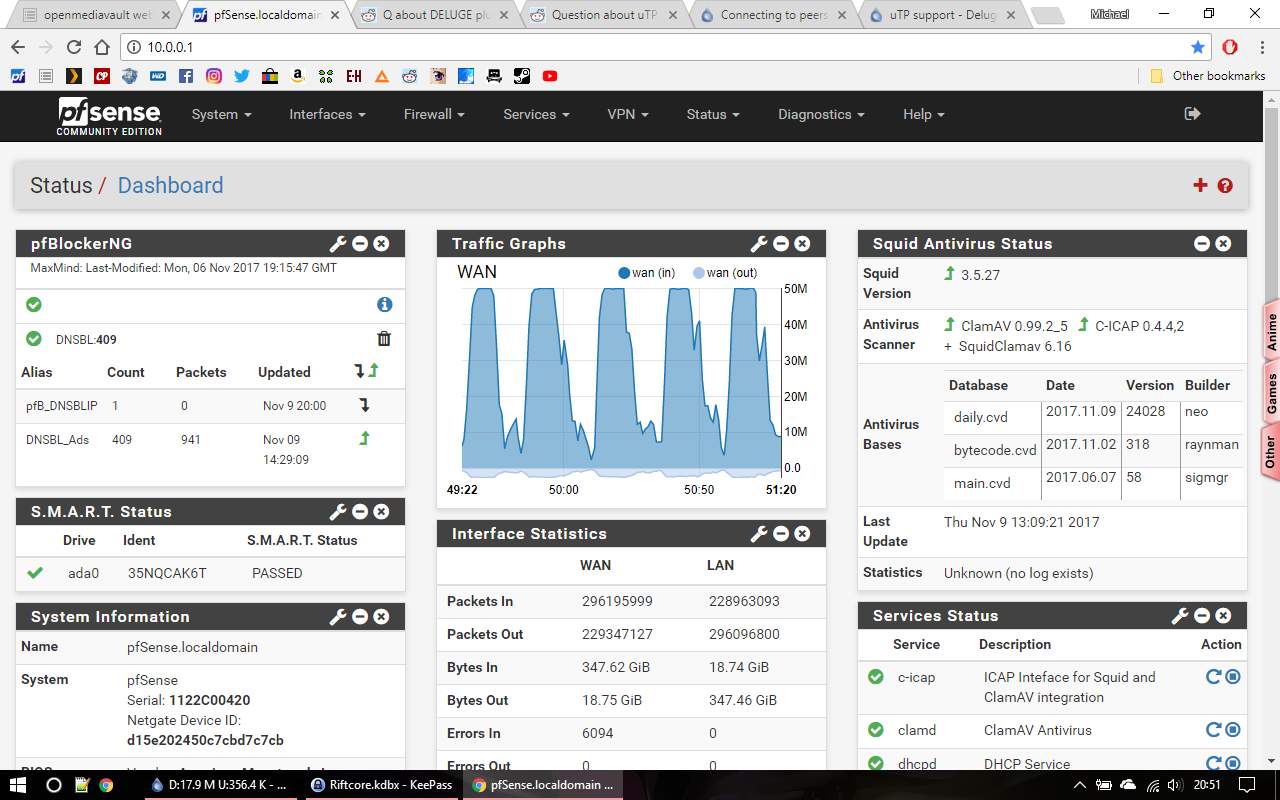Open the Windows Action Center notifications

point(1247,785)
